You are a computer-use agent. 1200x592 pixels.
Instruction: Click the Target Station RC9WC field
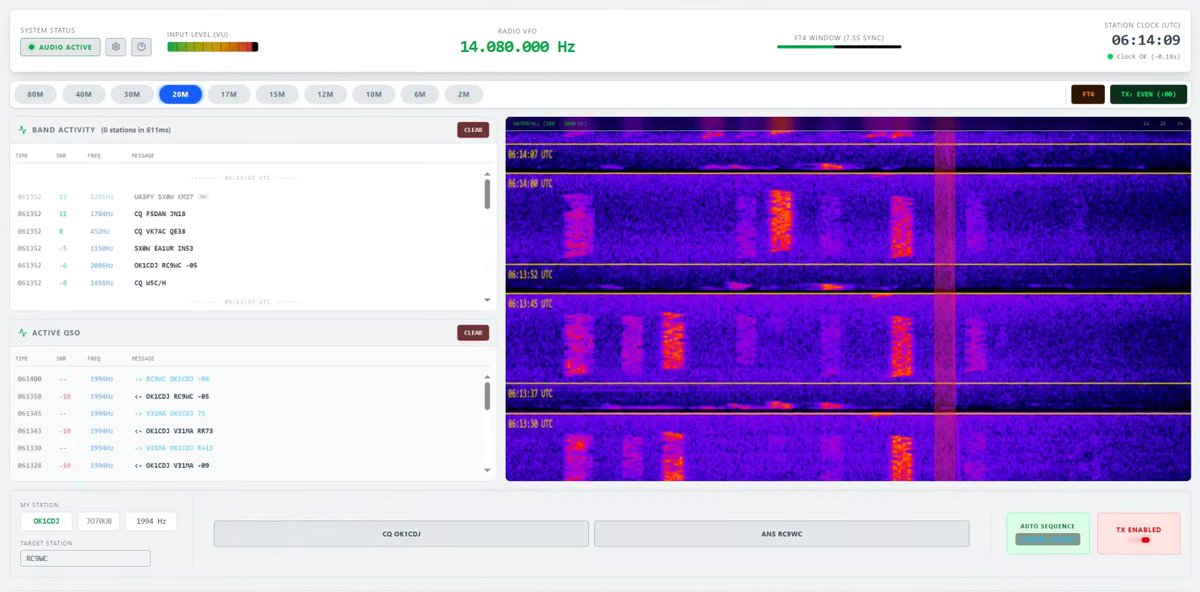[85, 559]
